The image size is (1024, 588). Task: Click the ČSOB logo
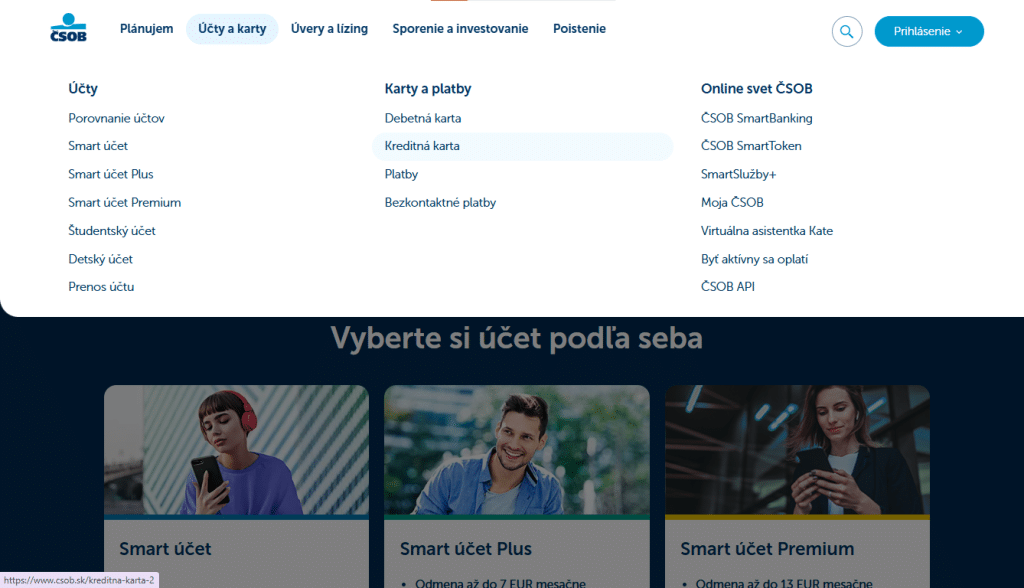pyautogui.click(x=68, y=29)
